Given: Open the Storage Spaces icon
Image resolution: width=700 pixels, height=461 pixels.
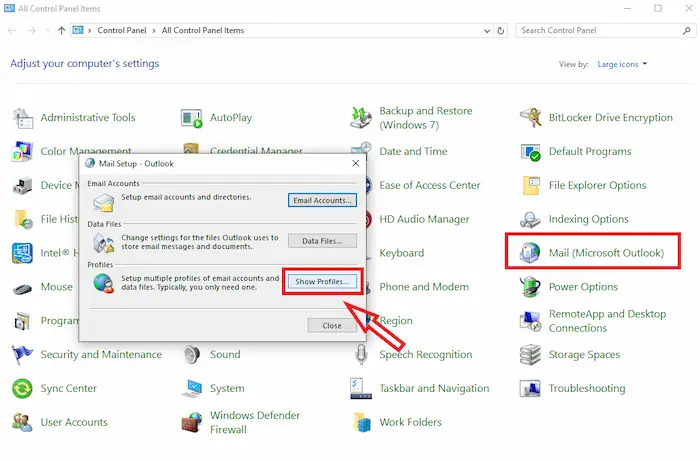Looking at the screenshot, I should 530,355.
